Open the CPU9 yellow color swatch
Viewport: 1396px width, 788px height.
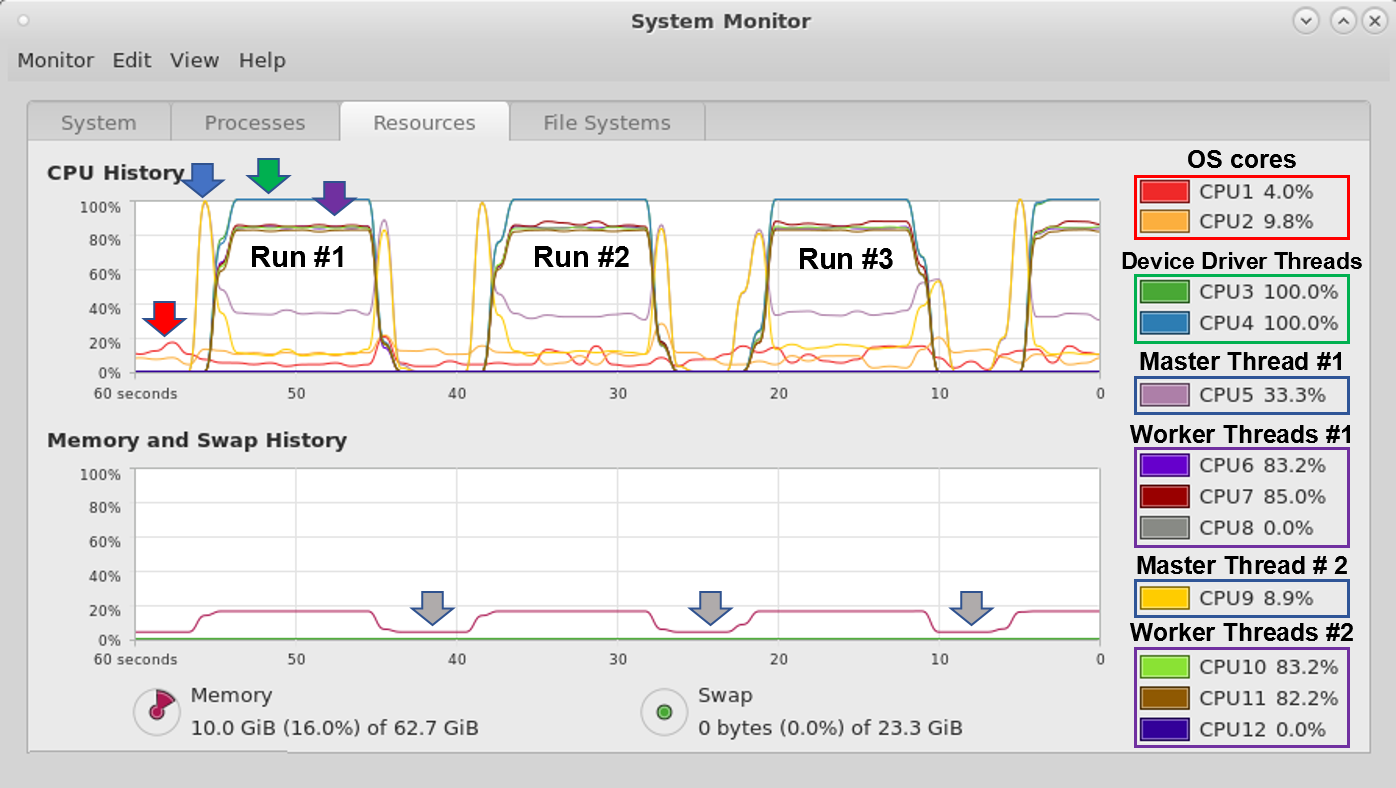tap(1165, 599)
